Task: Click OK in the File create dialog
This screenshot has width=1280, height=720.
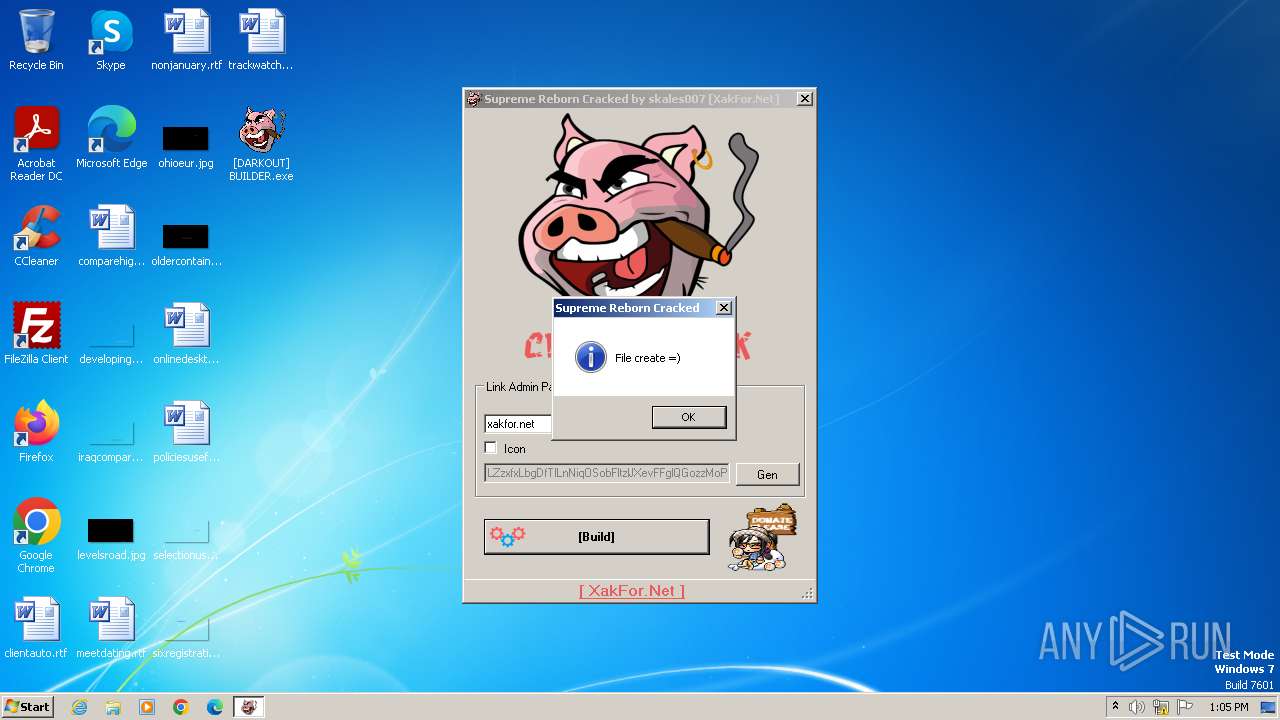Action: coord(688,417)
